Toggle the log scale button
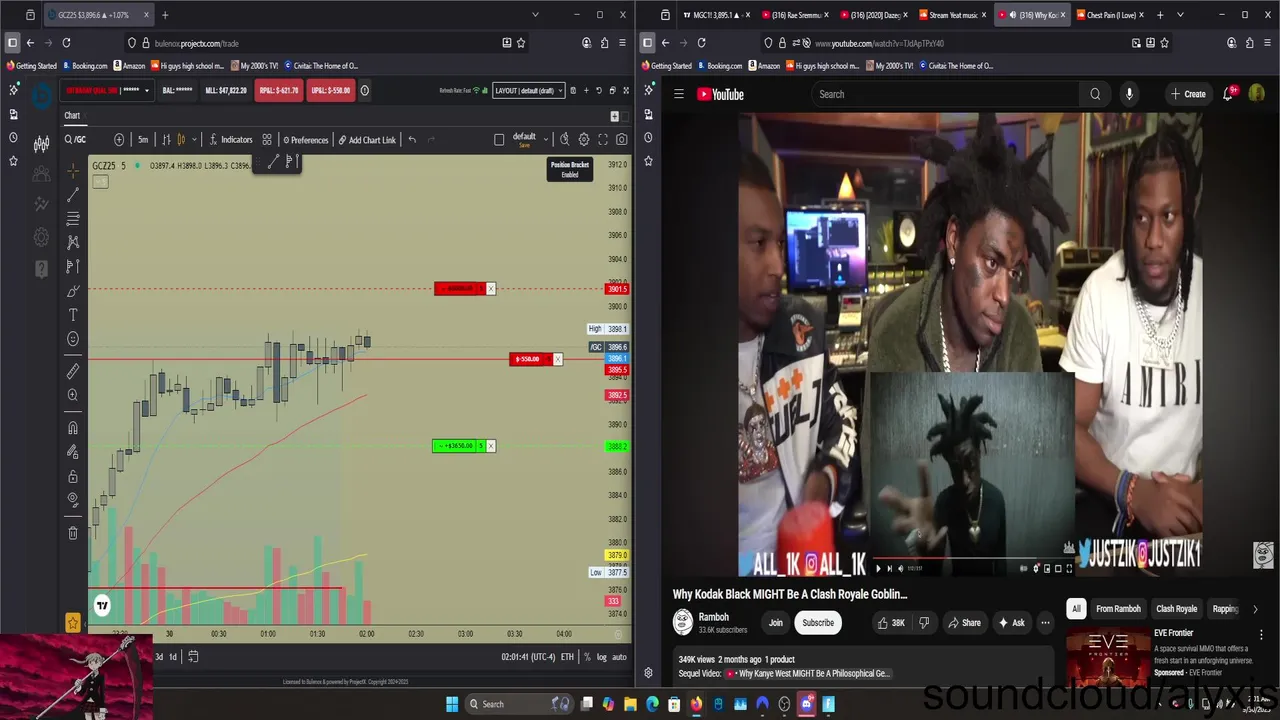Viewport: 1280px width, 720px height. (x=601, y=657)
